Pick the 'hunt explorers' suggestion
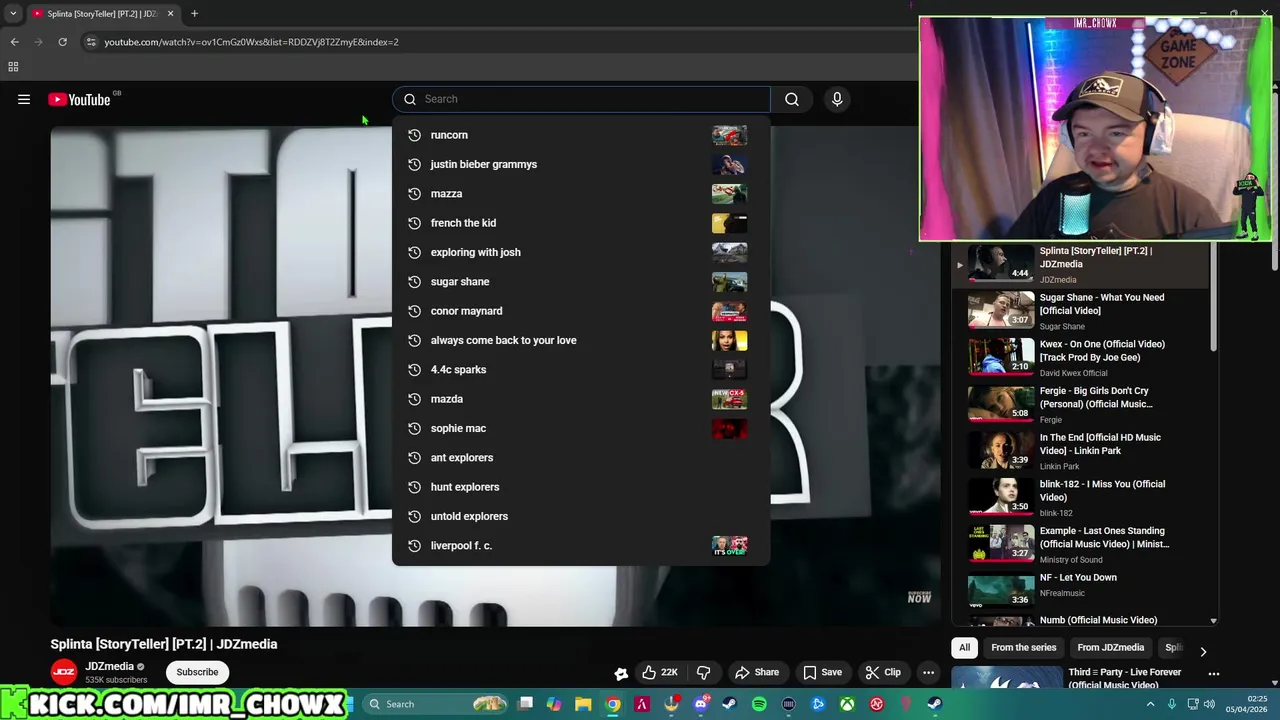Viewport: 1280px width, 720px height. (581, 487)
